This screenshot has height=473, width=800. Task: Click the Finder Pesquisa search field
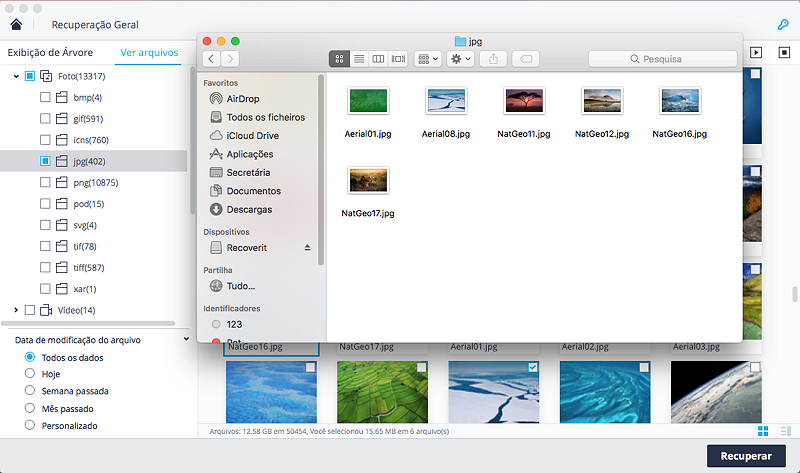coord(662,59)
